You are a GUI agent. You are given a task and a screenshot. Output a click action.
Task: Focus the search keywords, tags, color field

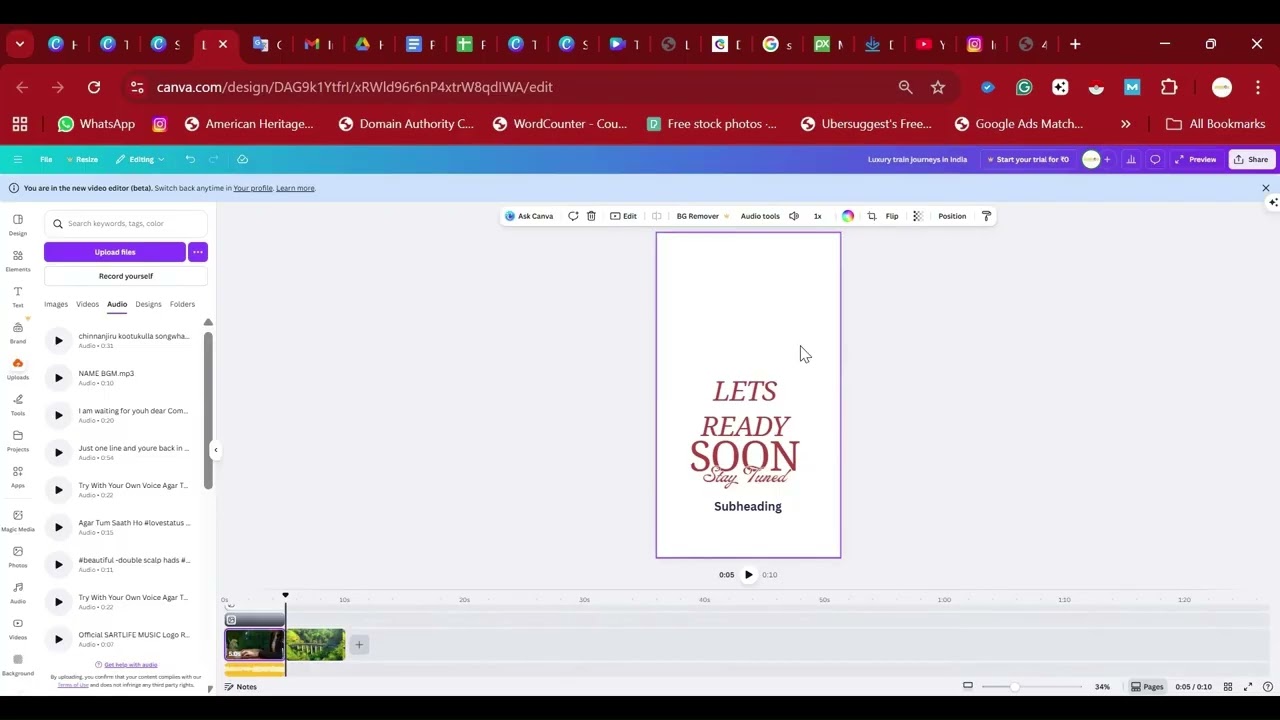[126, 223]
